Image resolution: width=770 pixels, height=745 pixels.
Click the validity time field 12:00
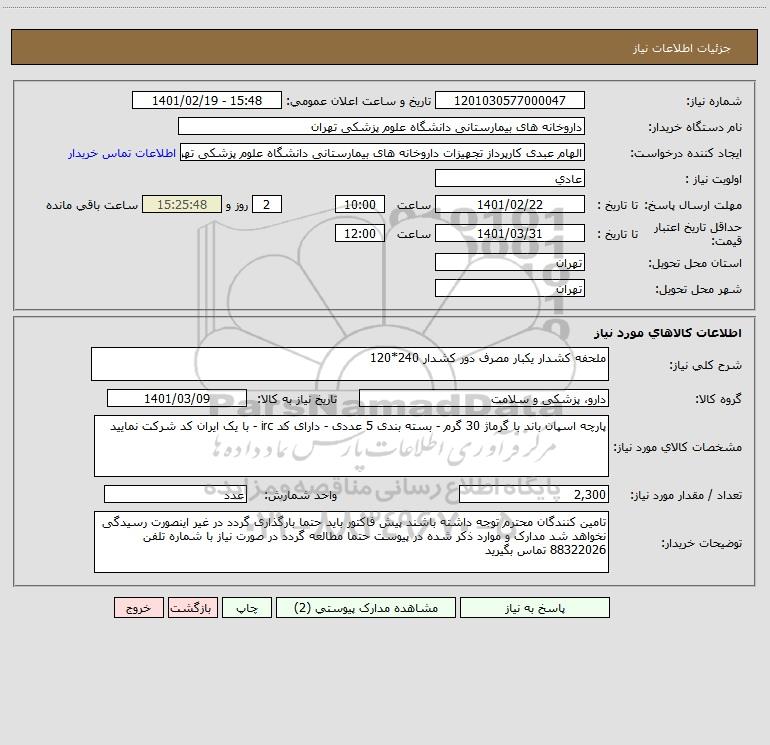coord(359,233)
